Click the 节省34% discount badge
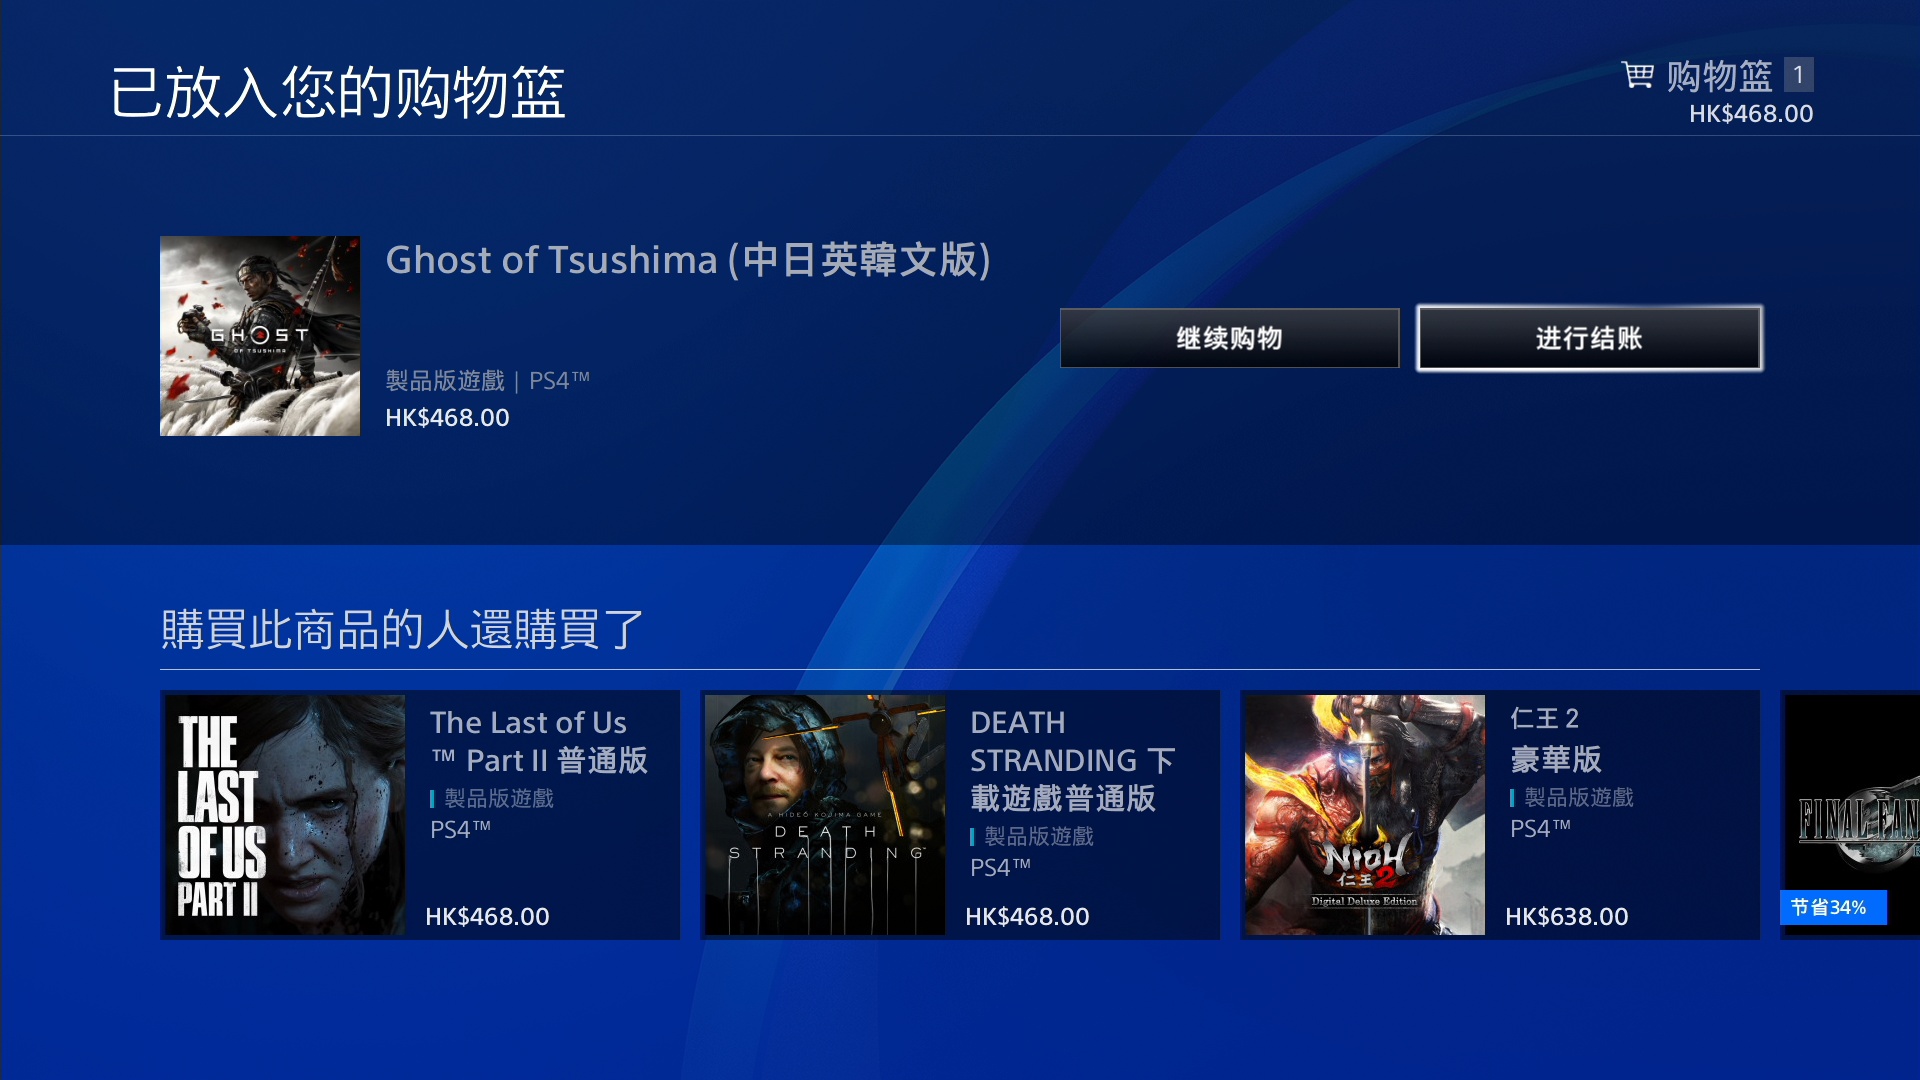This screenshot has height=1080, width=1920. [x=1832, y=907]
